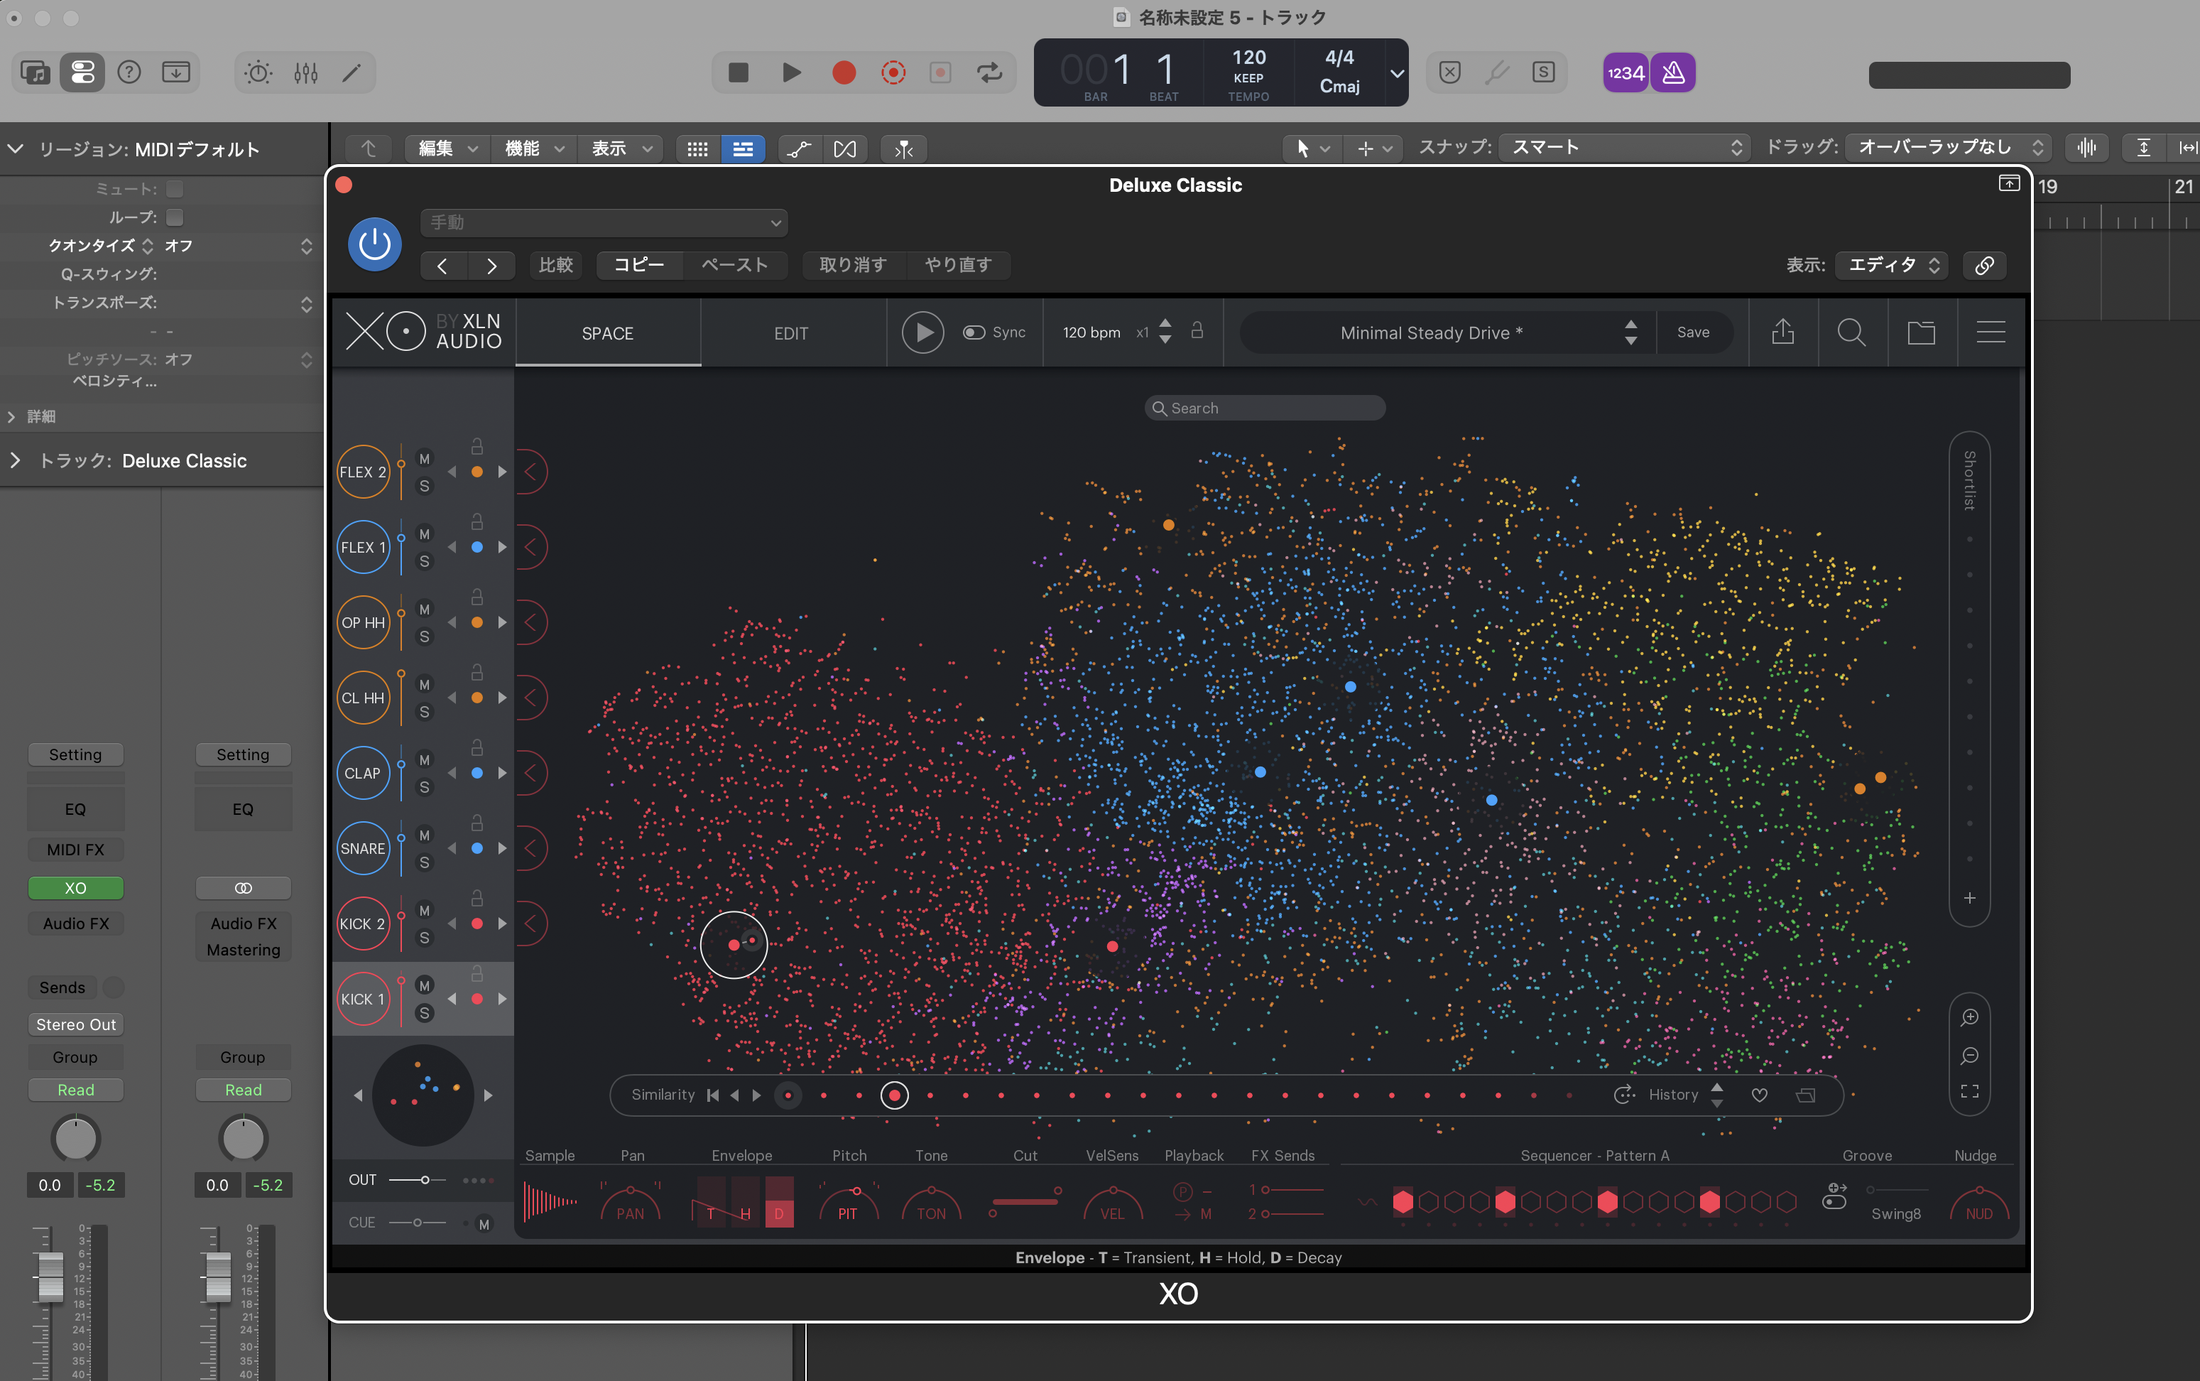Fit sample space to full view

[1969, 1092]
